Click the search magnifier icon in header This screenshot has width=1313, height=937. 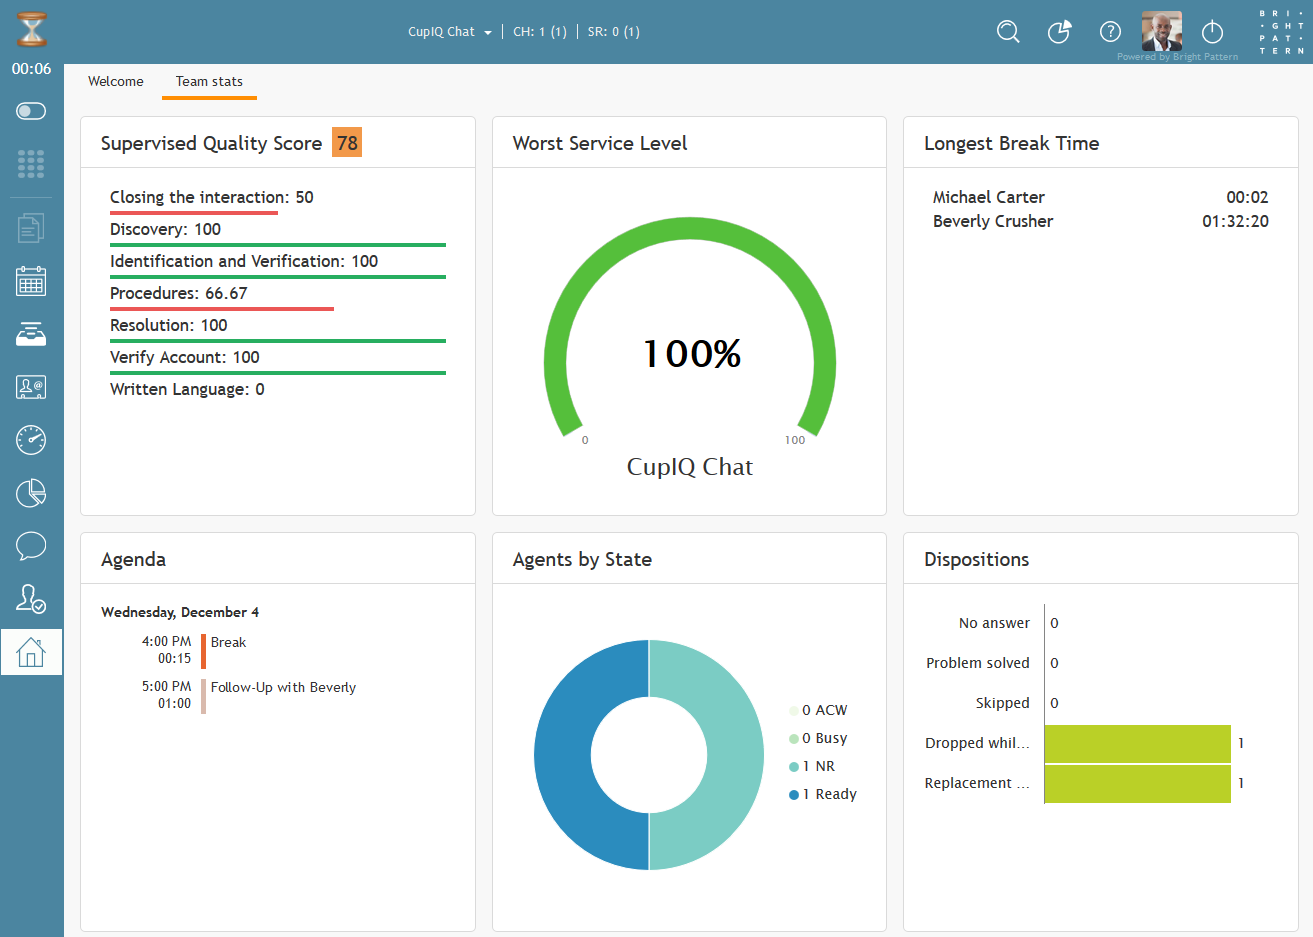[1008, 32]
